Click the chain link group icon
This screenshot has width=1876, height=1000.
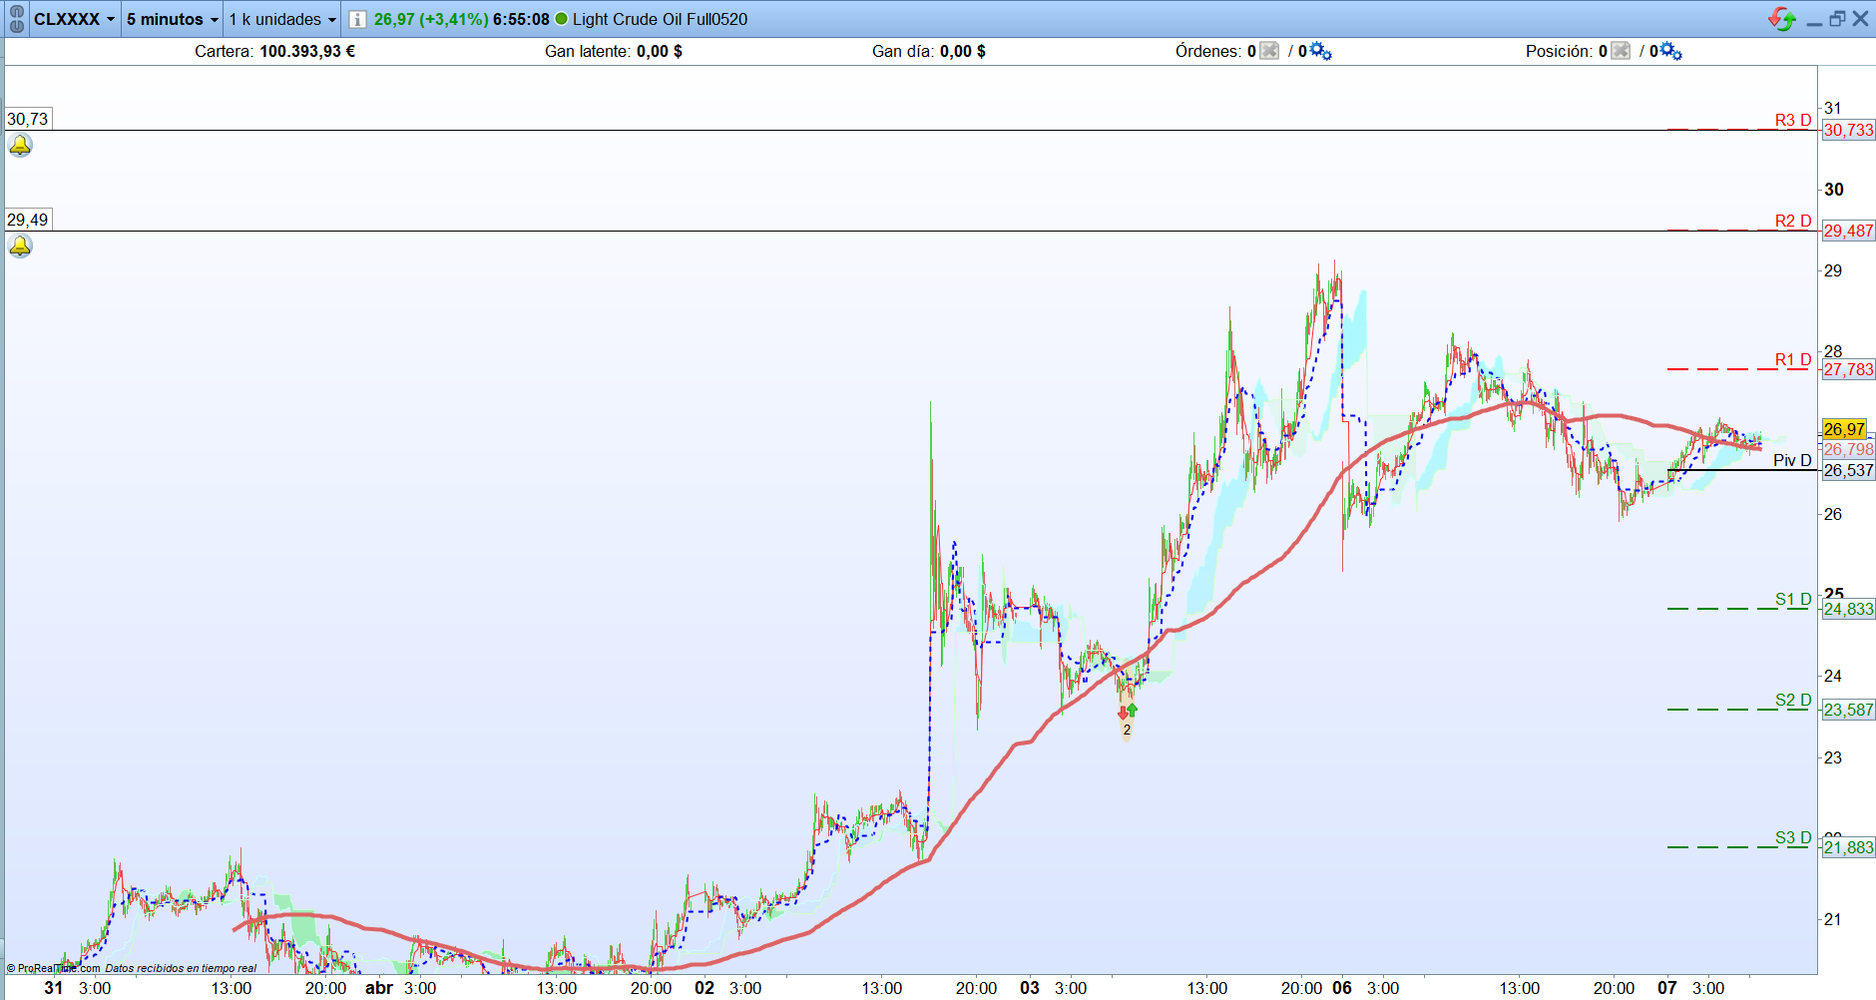pos(16,19)
